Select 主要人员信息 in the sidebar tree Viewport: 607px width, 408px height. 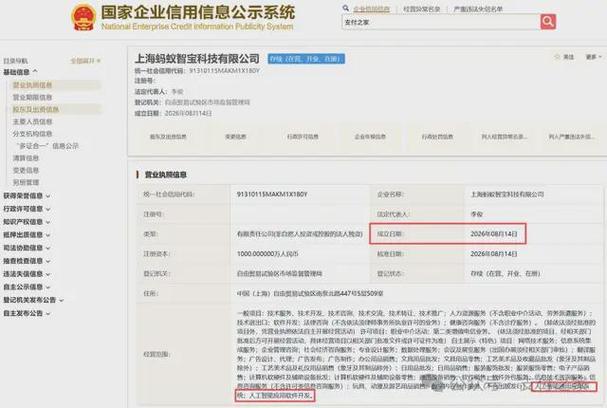(33, 122)
